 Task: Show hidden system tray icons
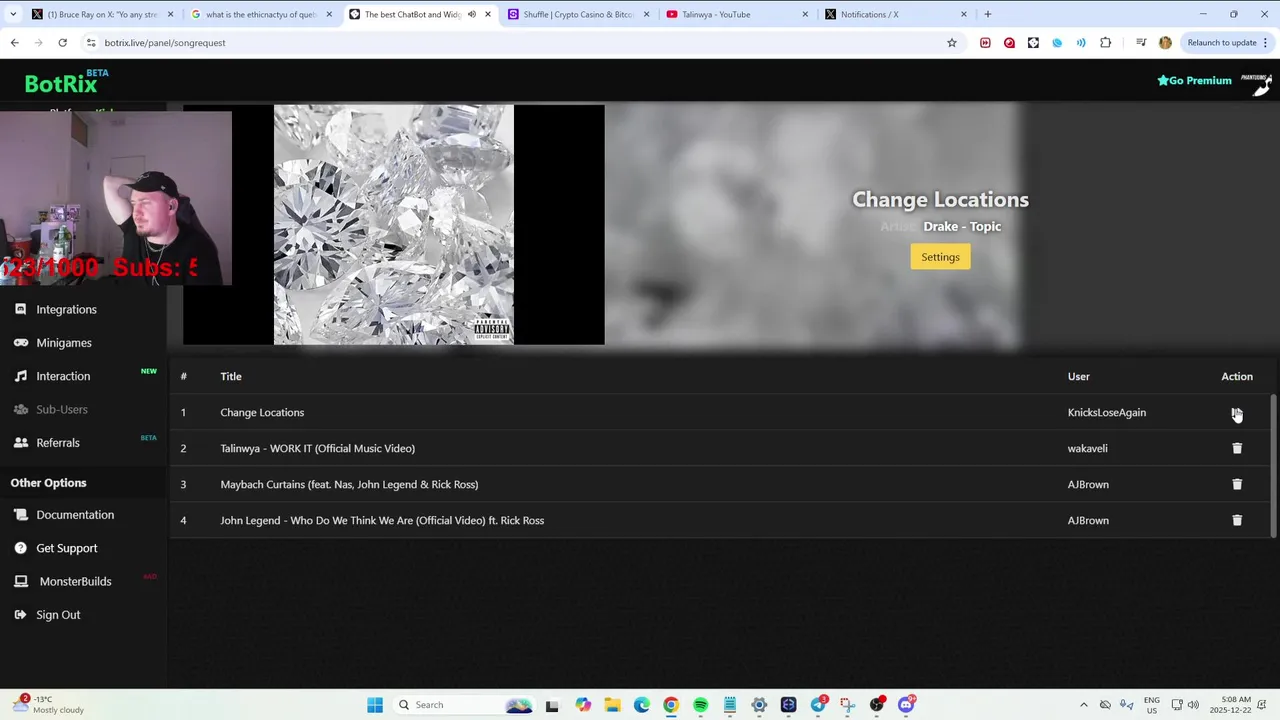click(x=1084, y=705)
